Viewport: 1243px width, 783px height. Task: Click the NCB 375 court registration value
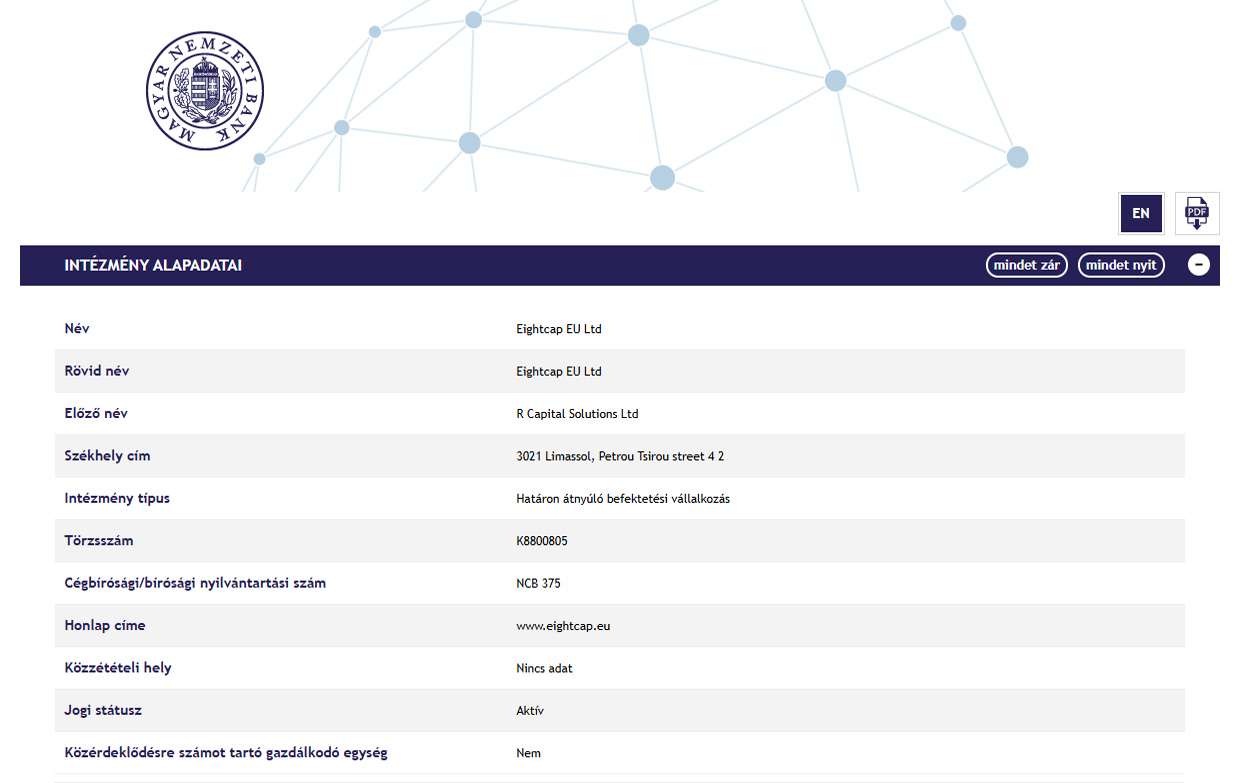538,583
